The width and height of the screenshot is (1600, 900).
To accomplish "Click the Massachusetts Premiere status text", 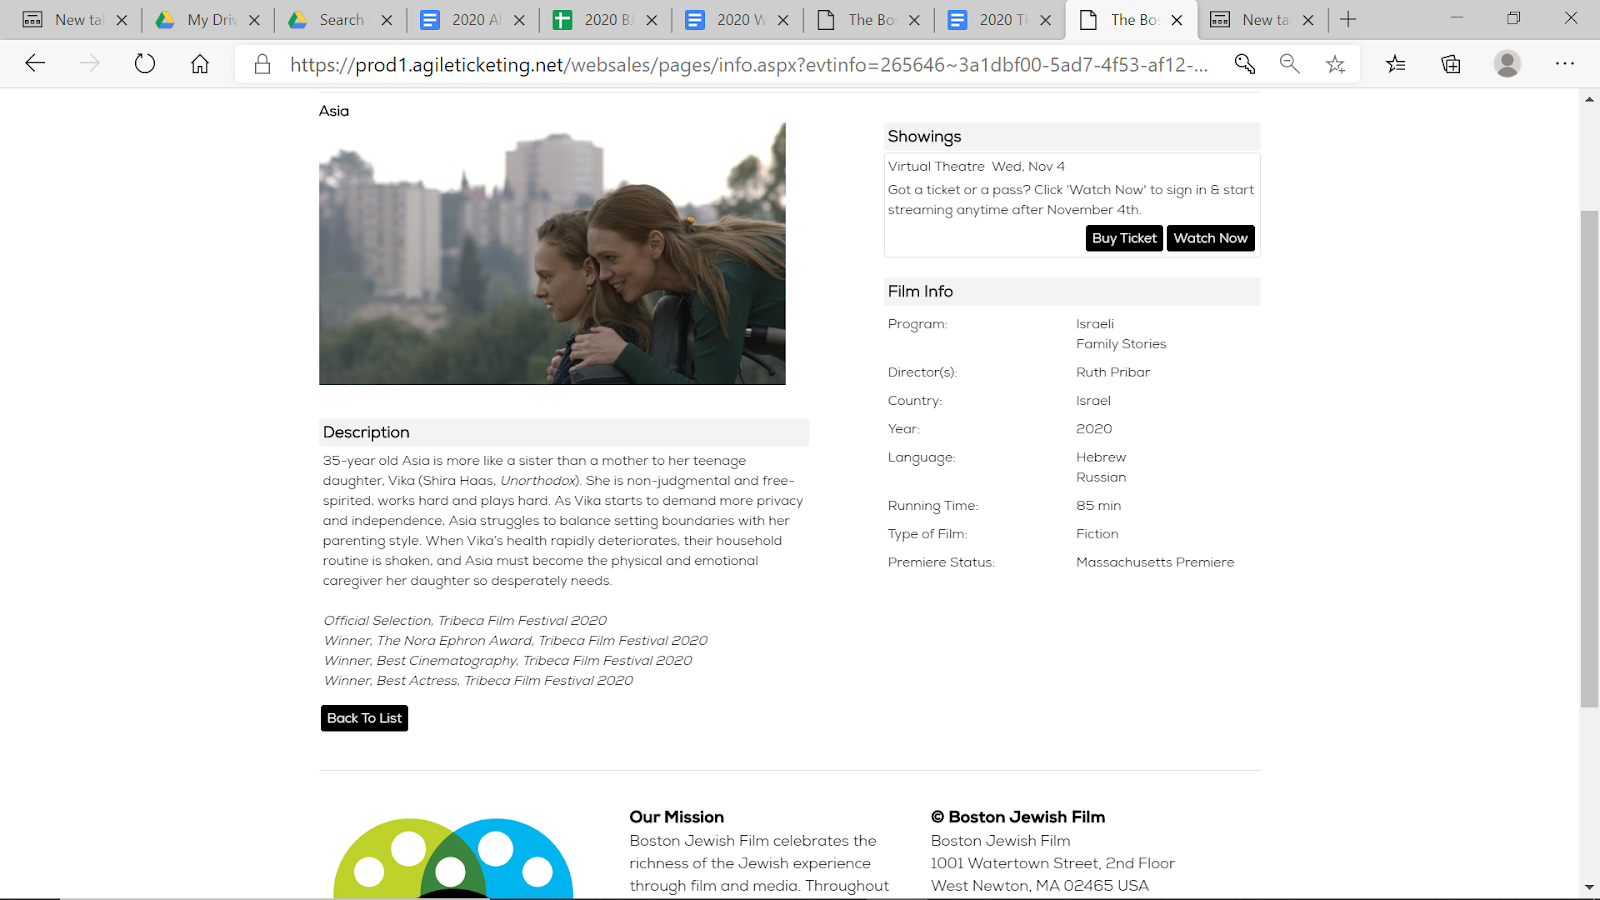I will tap(1155, 563).
